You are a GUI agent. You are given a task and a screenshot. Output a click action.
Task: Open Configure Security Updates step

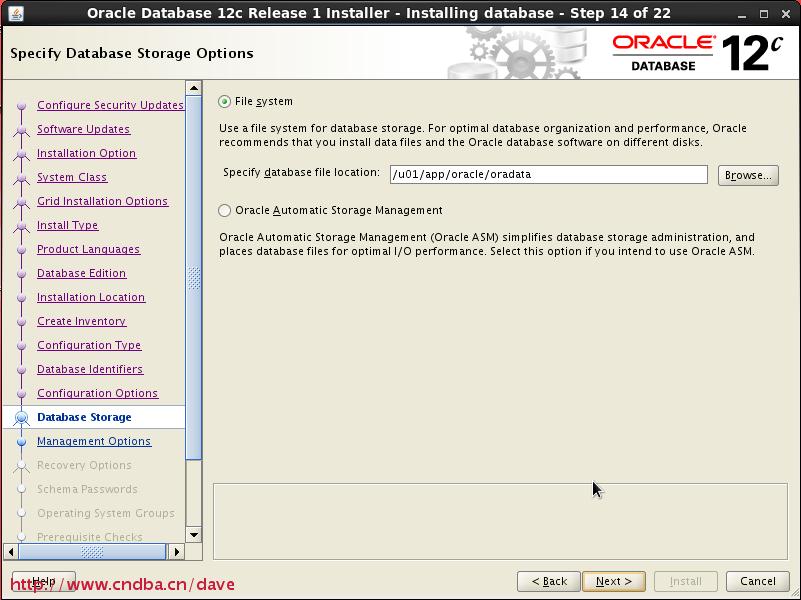tap(110, 105)
